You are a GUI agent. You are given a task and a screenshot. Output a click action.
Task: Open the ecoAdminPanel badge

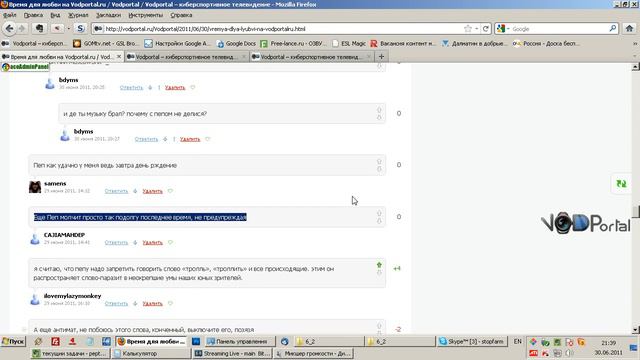click(25, 67)
